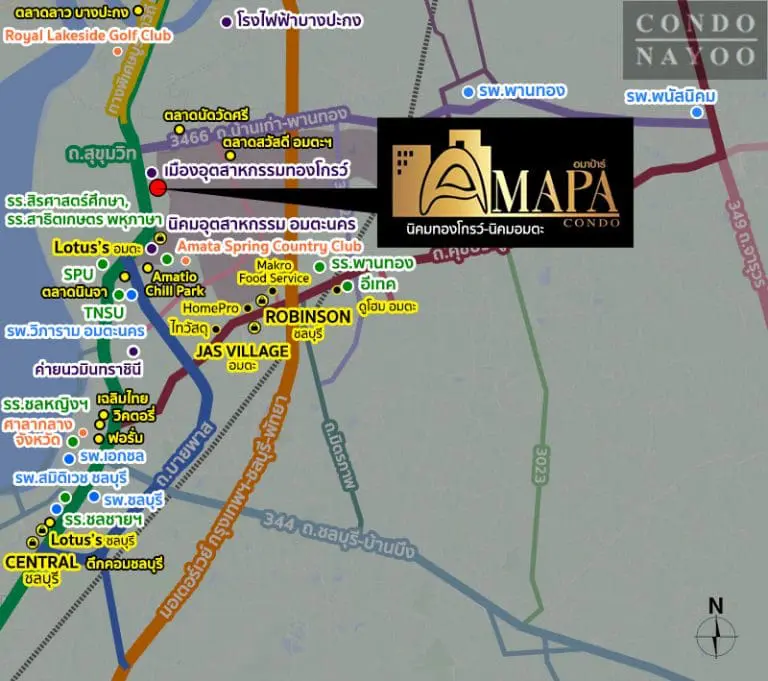Click the yellow dot beside ฟอรั่ม
Image resolution: width=768 pixels, height=681 pixels.
(98, 438)
